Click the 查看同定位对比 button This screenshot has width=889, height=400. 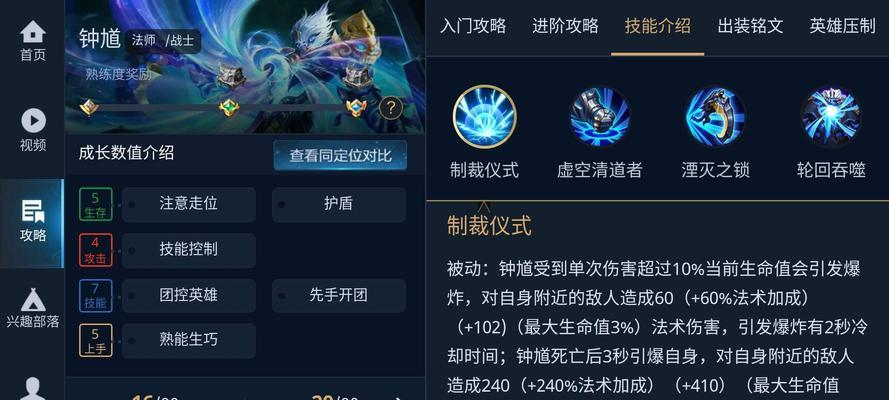click(340, 155)
